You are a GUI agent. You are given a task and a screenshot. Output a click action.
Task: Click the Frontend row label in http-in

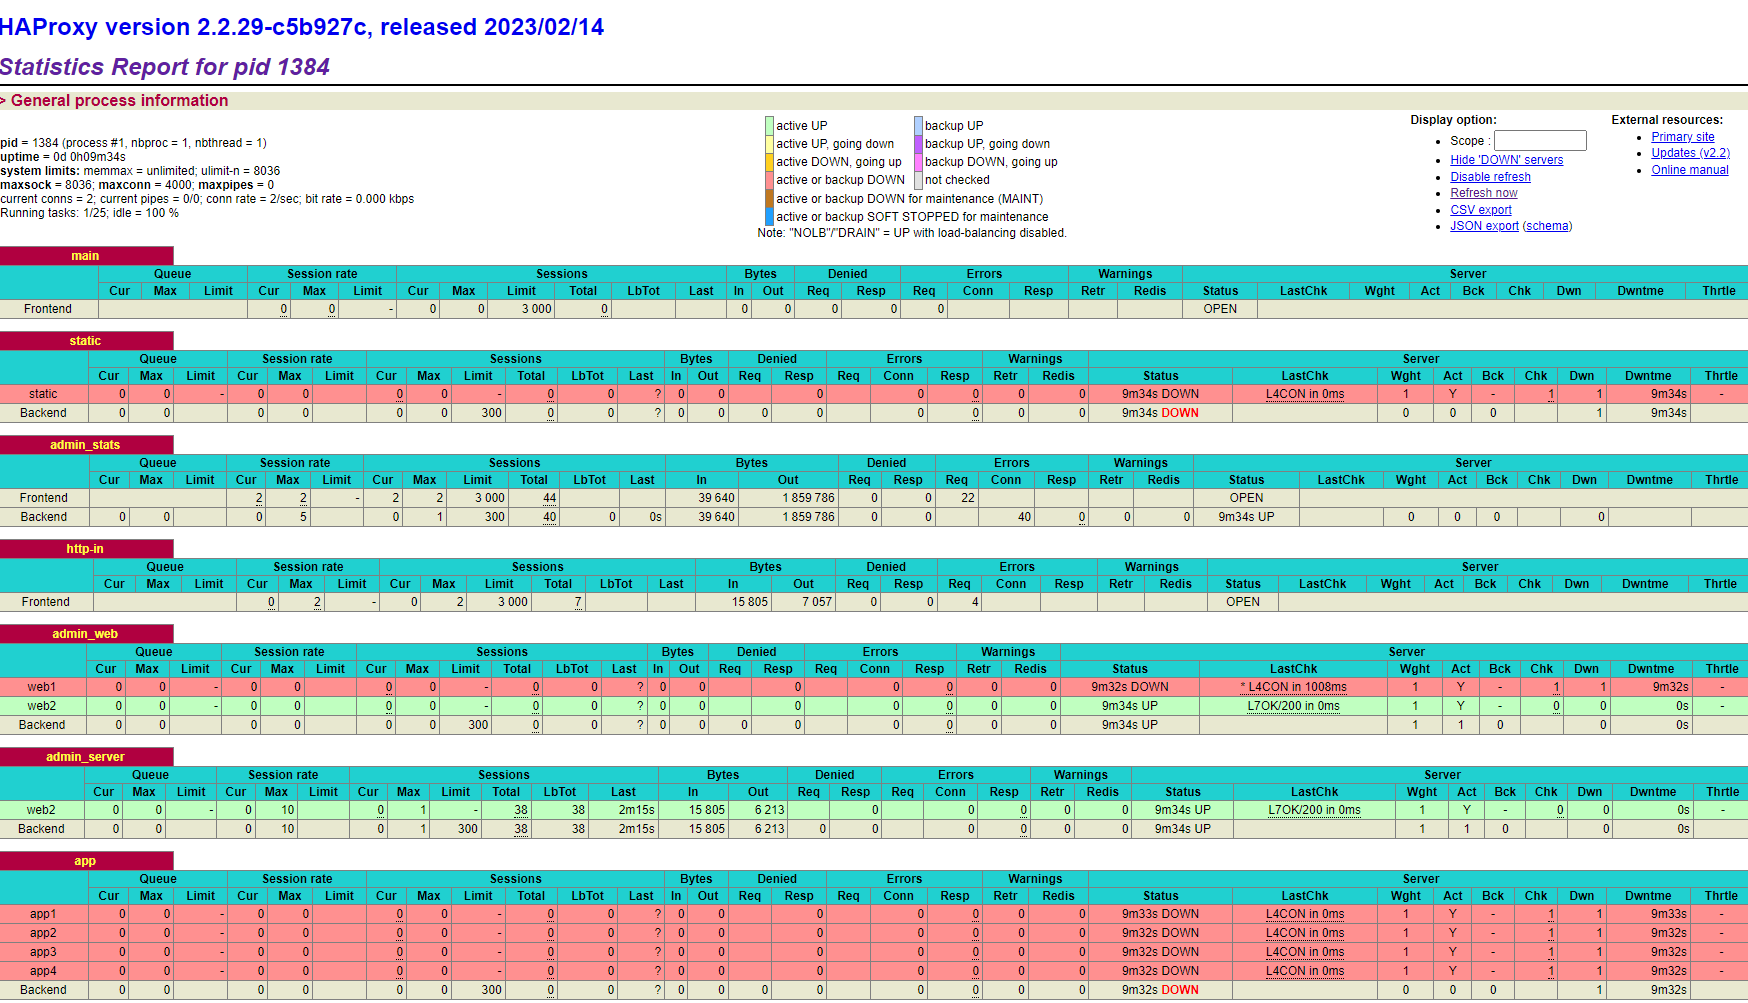46,602
